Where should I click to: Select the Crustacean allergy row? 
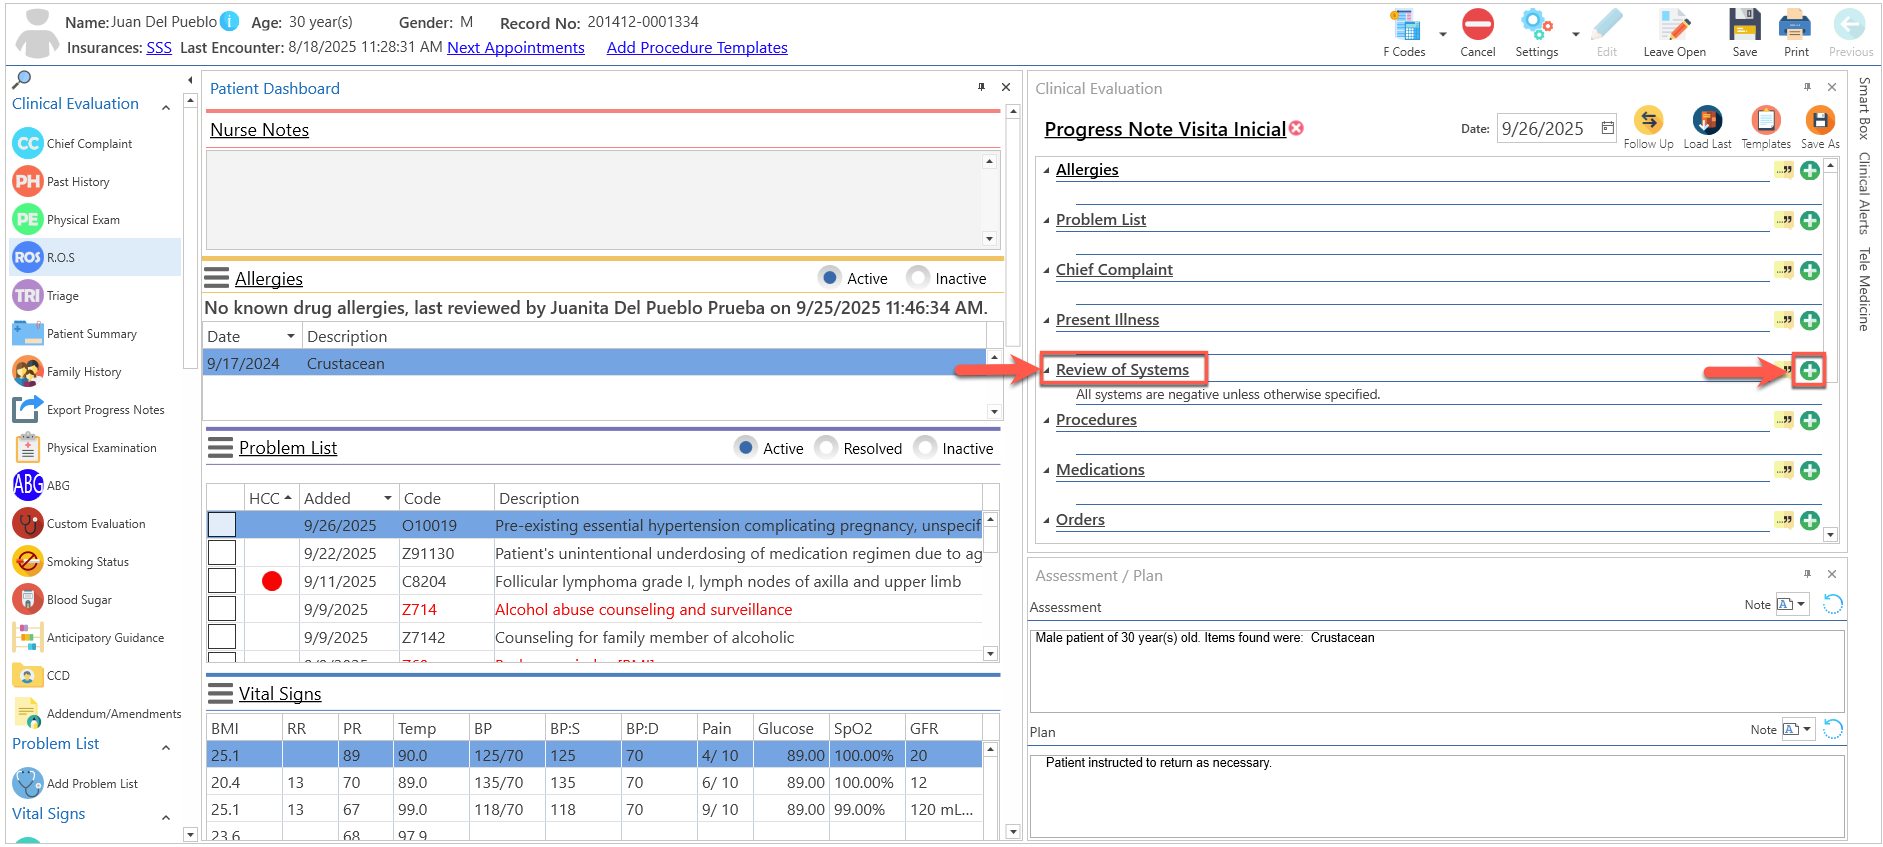[x=595, y=363]
